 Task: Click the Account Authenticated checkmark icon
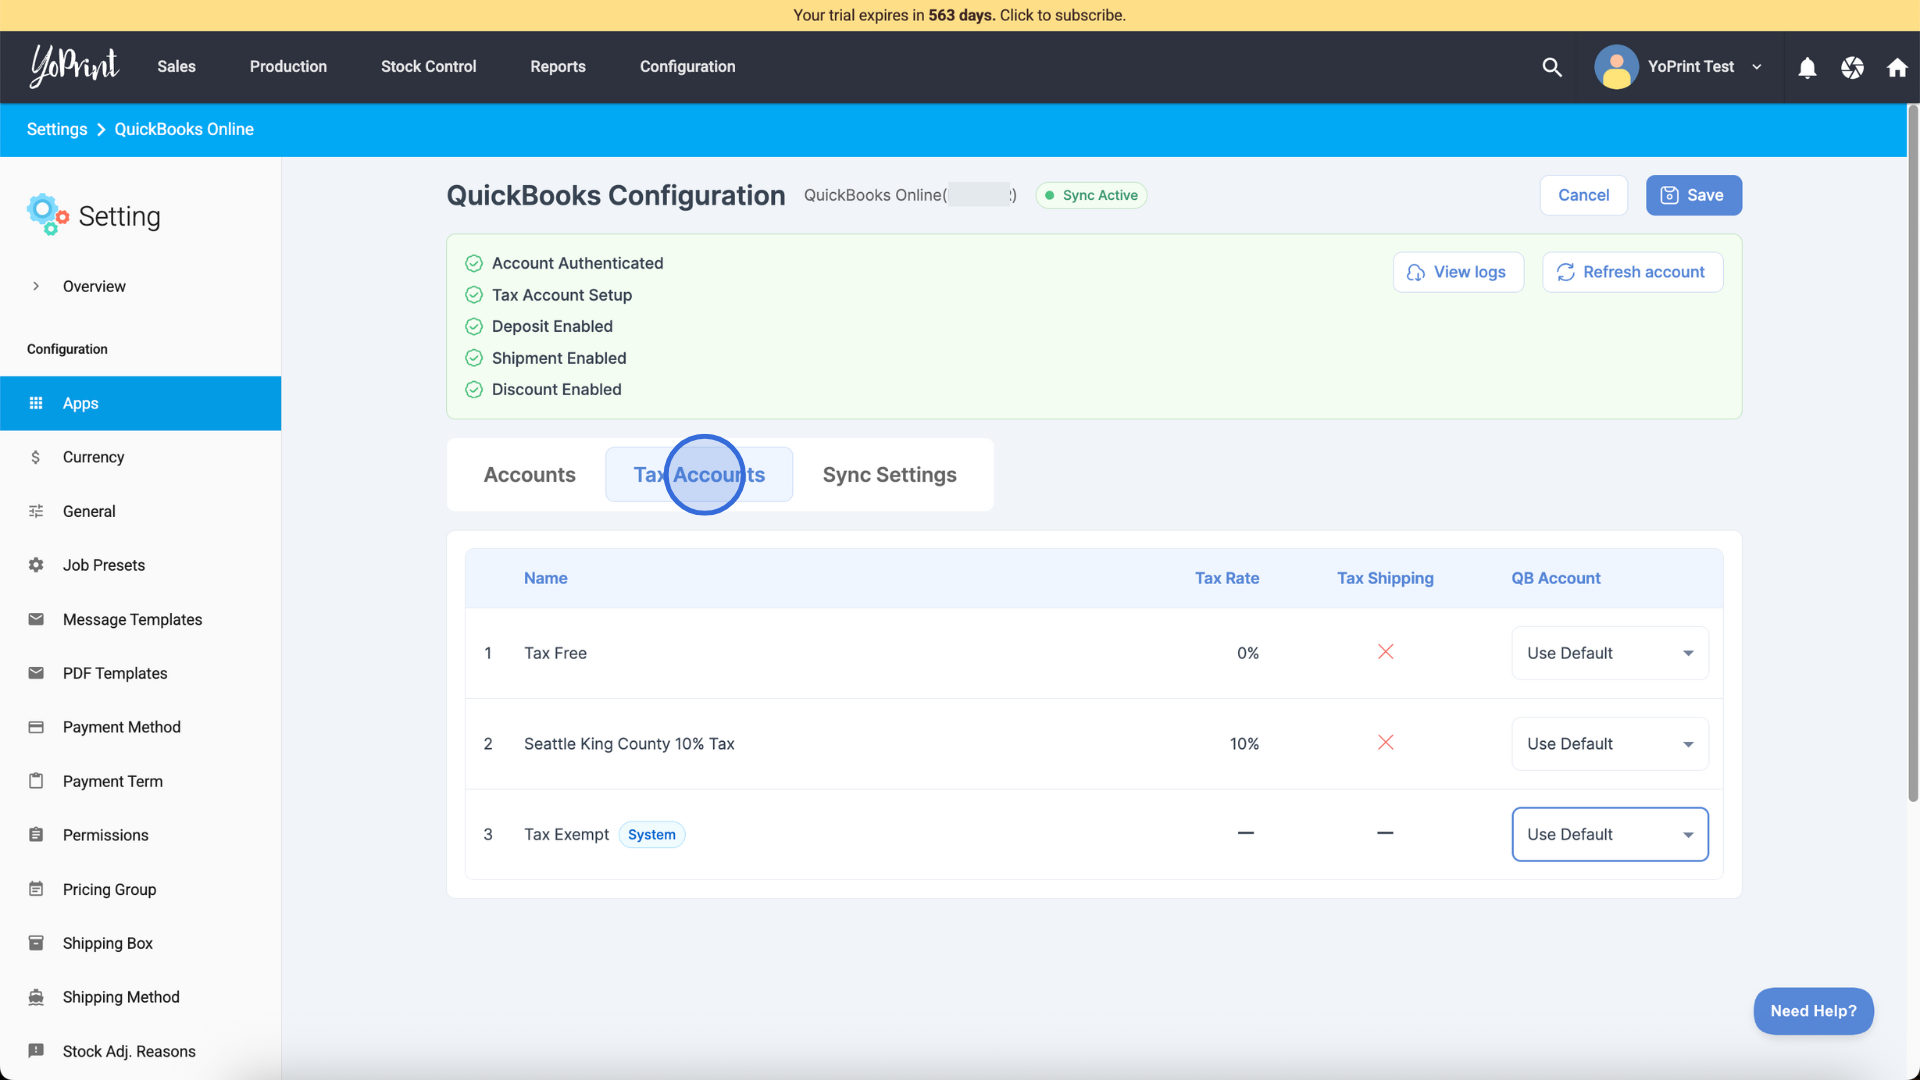[474, 264]
